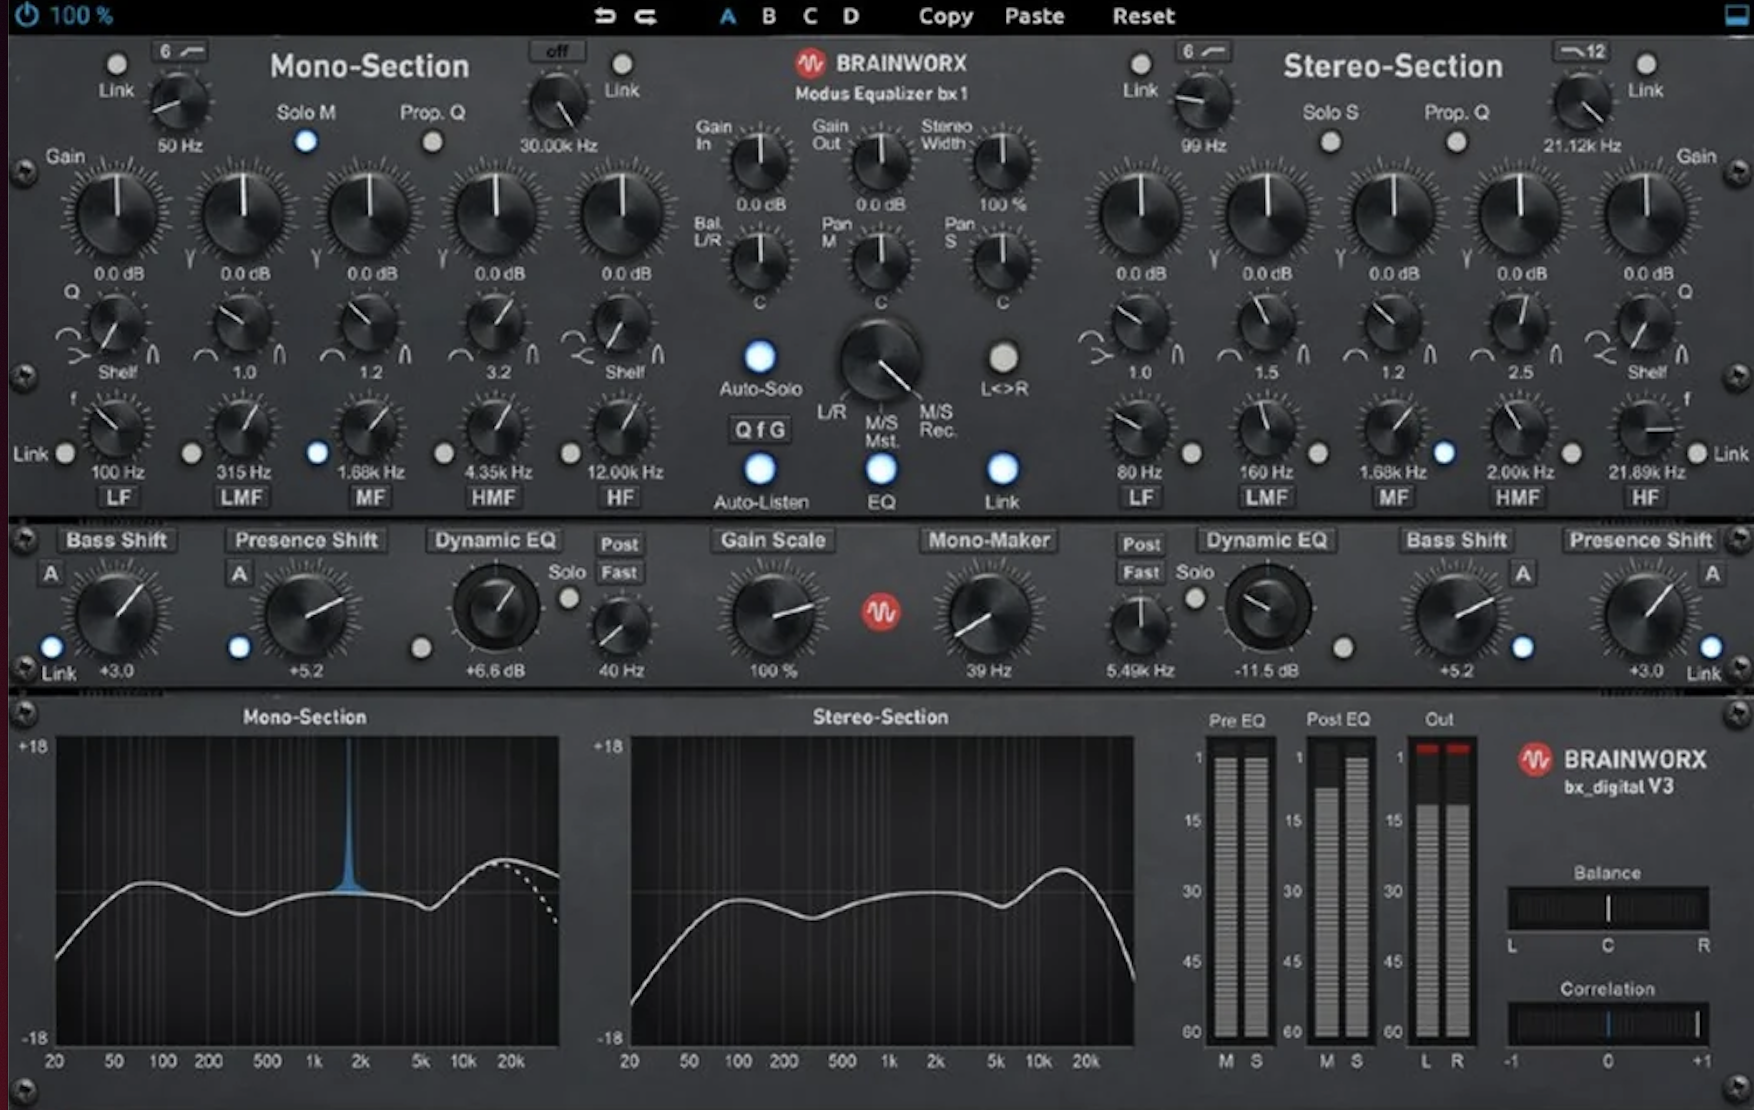Toggle the Auto-Listen LED button

pyautogui.click(x=760, y=469)
